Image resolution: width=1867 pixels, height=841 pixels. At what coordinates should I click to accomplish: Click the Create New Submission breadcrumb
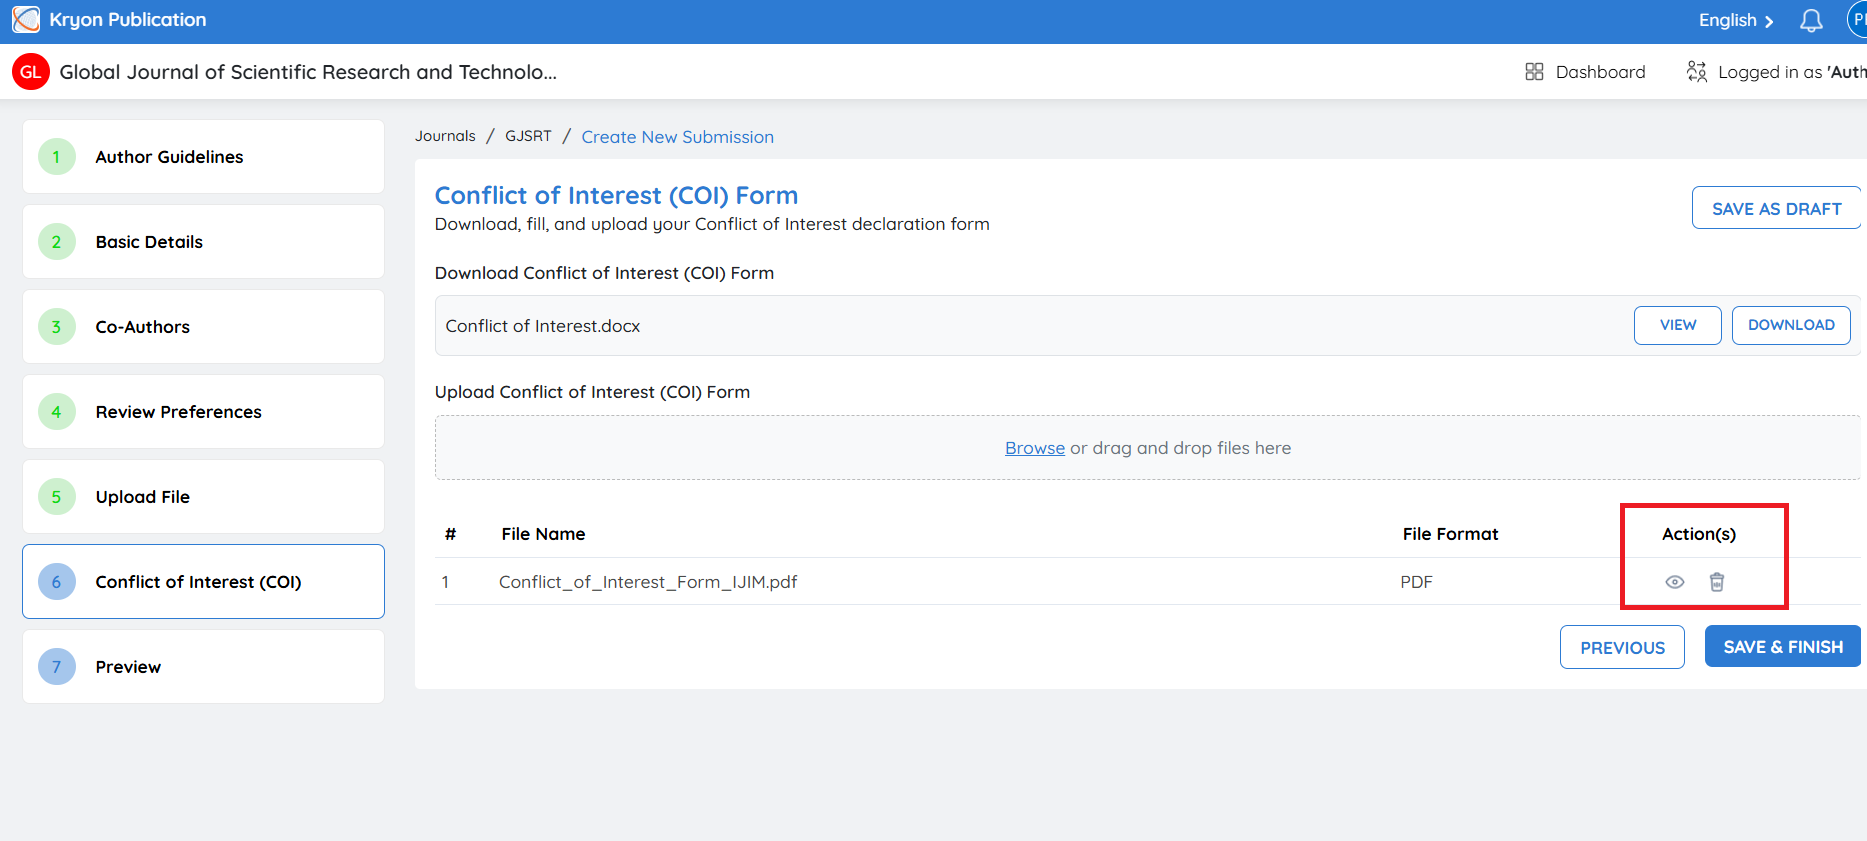pyautogui.click(x=678, y=137)
